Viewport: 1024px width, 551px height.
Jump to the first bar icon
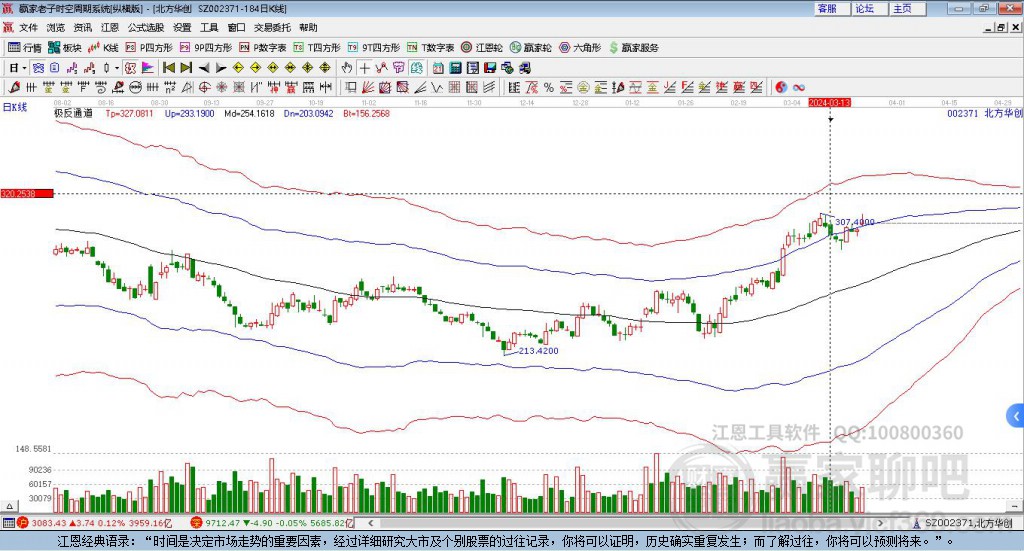pyautogui.click(x=168, y=68)
